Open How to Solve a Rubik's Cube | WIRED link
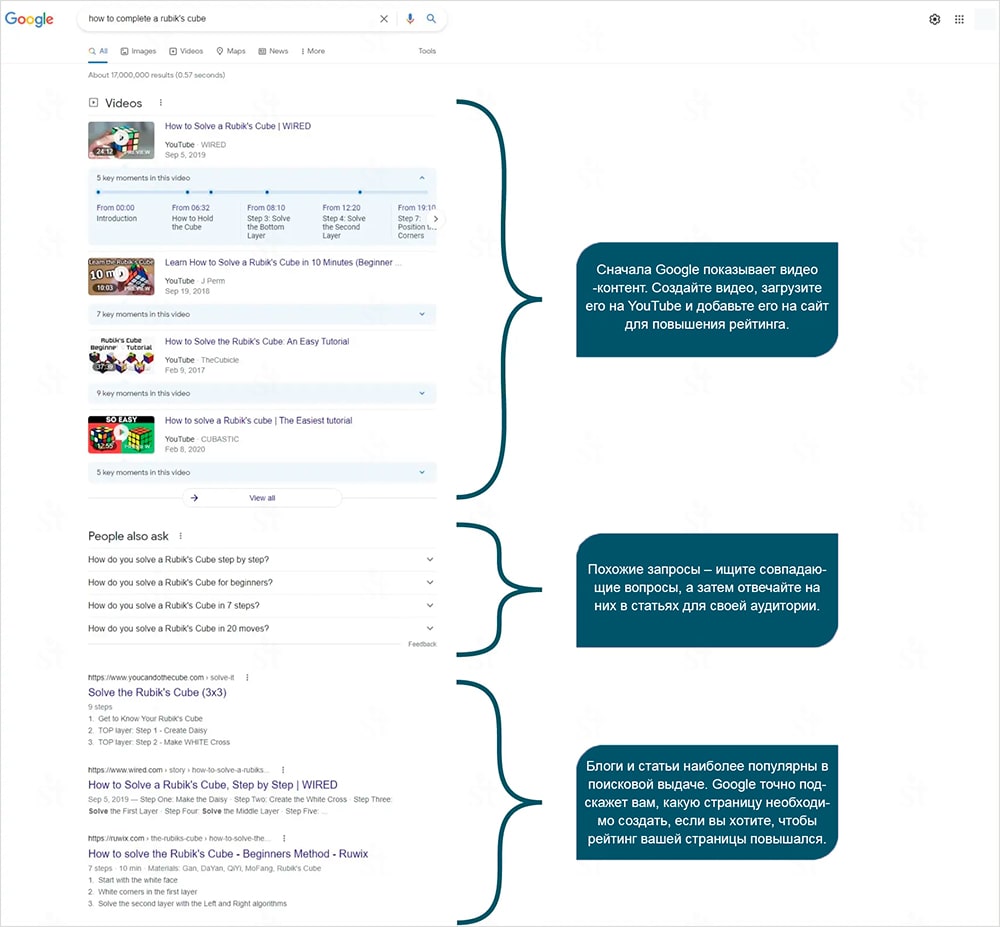 coord(238,126)
